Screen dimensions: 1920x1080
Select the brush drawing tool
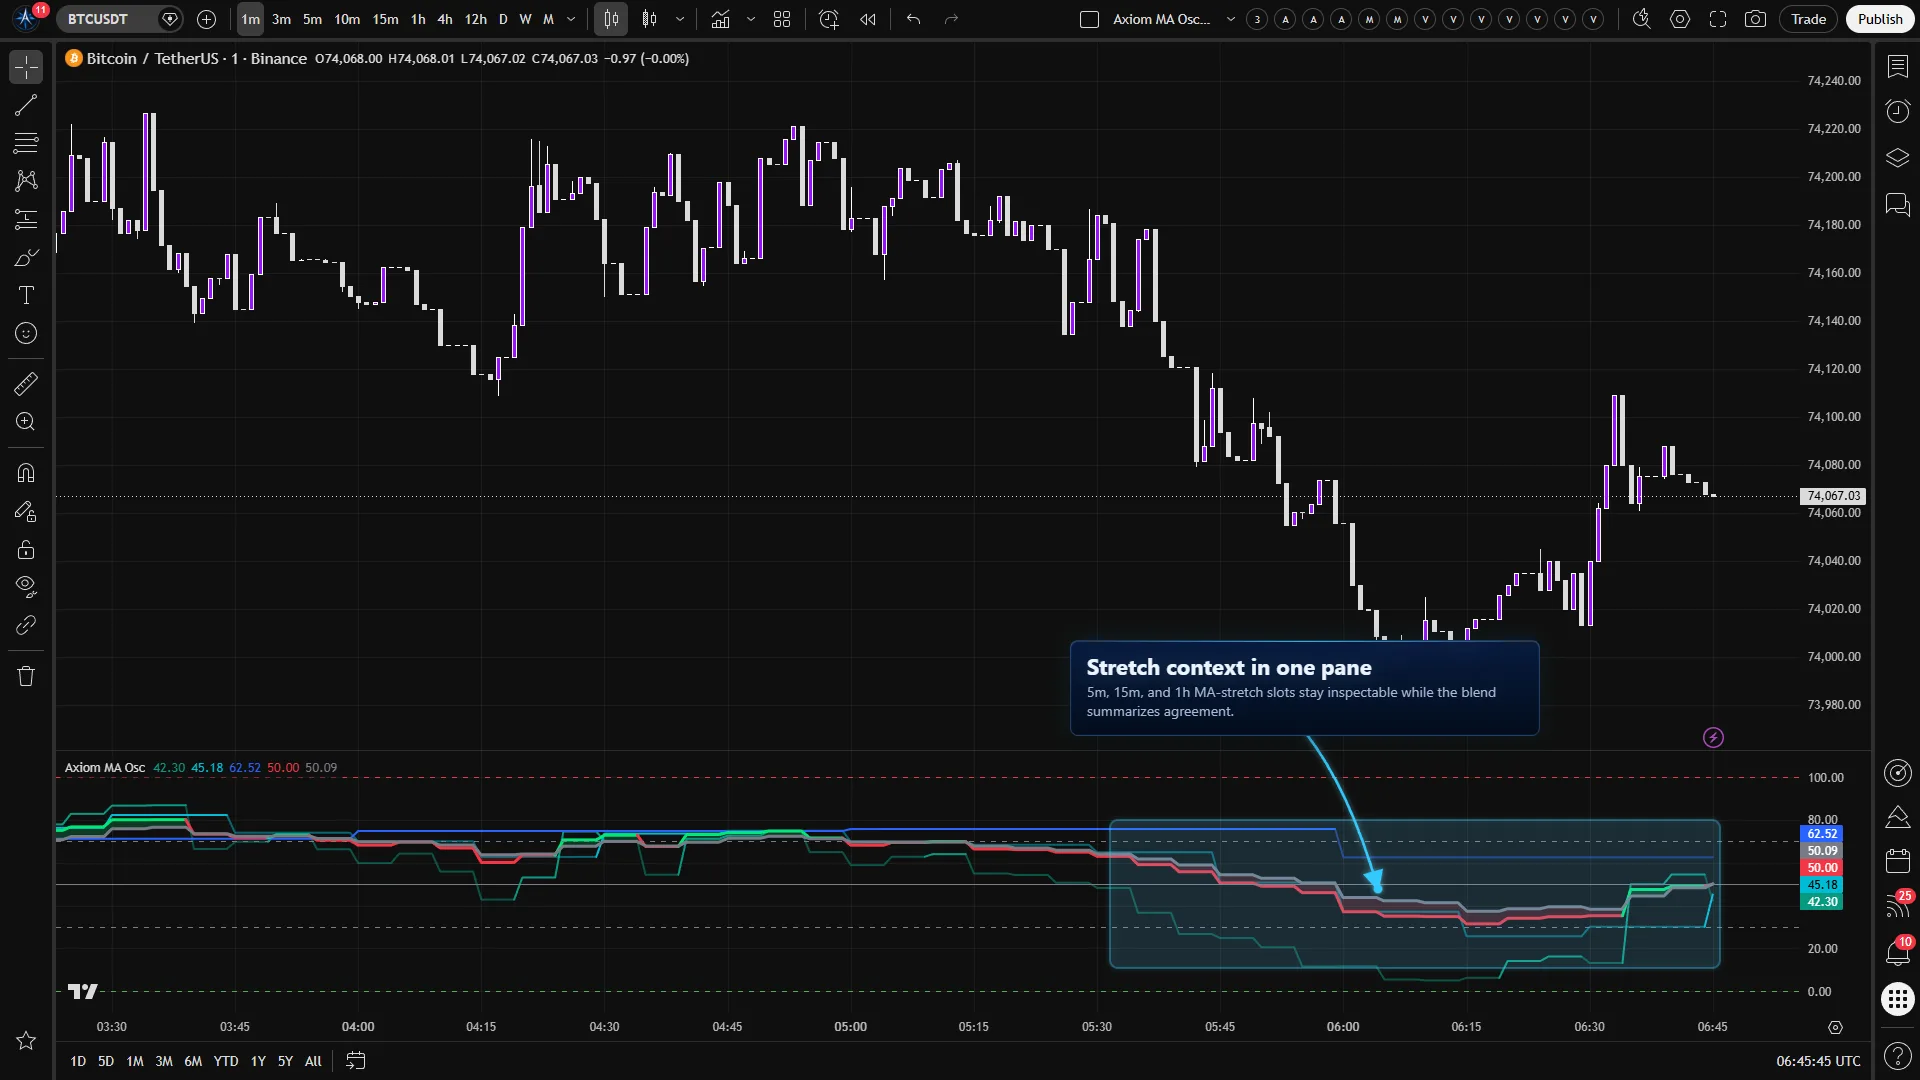26,257
